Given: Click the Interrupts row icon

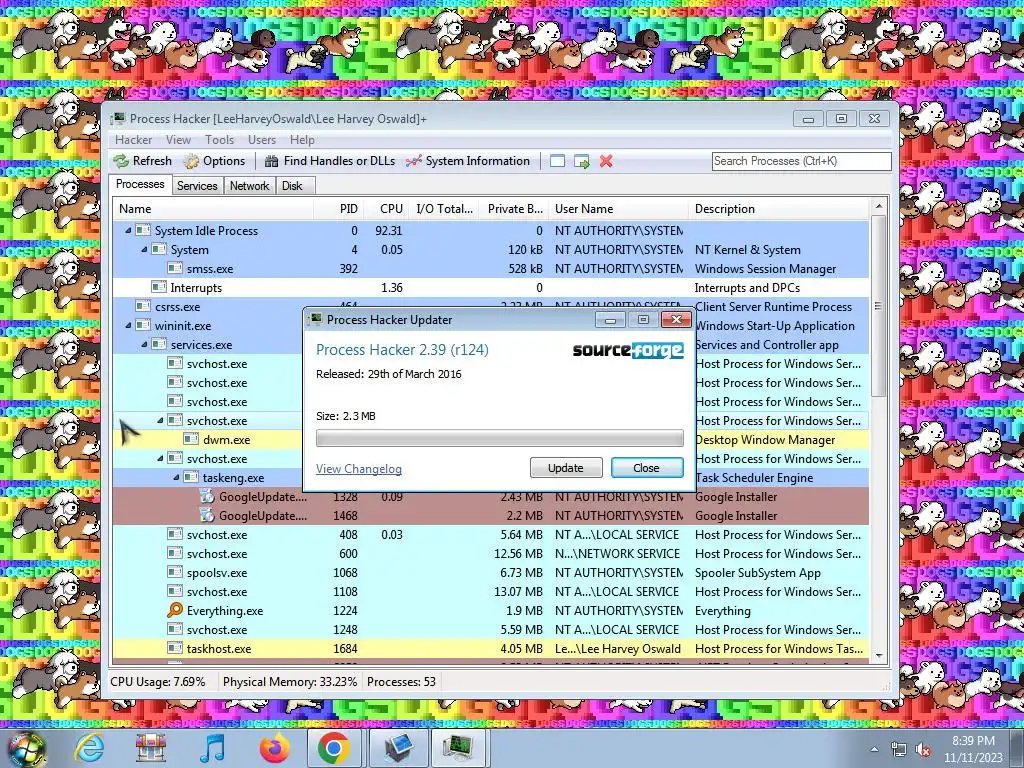Looking at the screenshot, I should click(159, 287).
